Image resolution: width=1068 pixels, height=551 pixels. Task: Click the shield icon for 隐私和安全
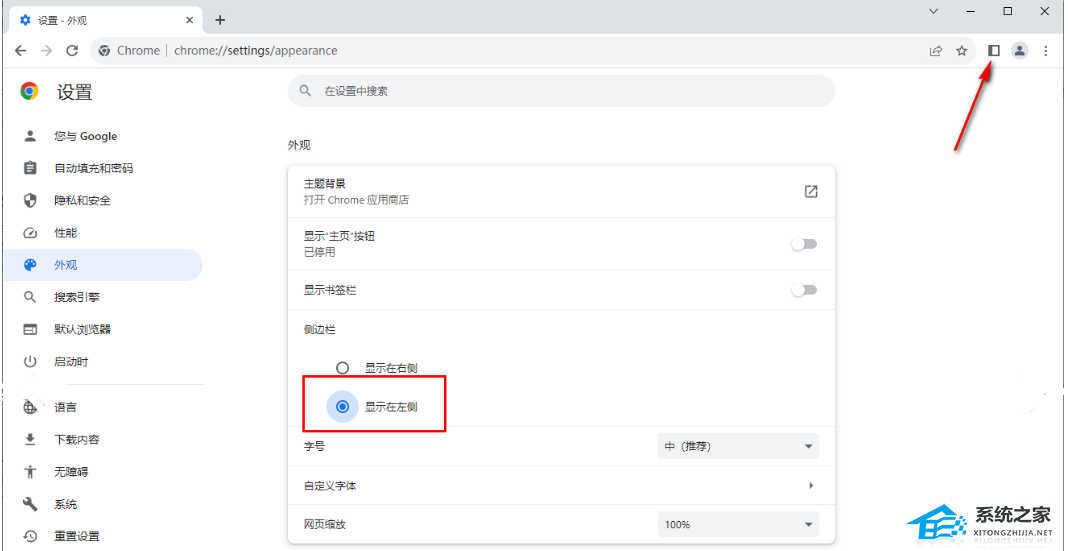click(30, 200)
